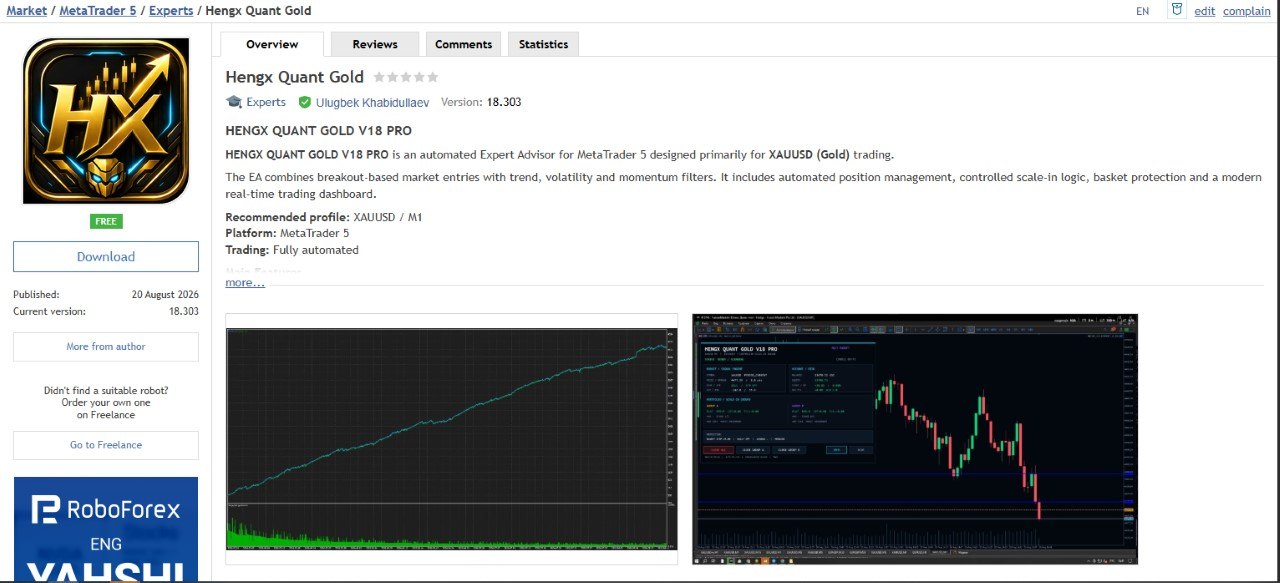
Task: Click the edit link
Action: click(1205, 11)
